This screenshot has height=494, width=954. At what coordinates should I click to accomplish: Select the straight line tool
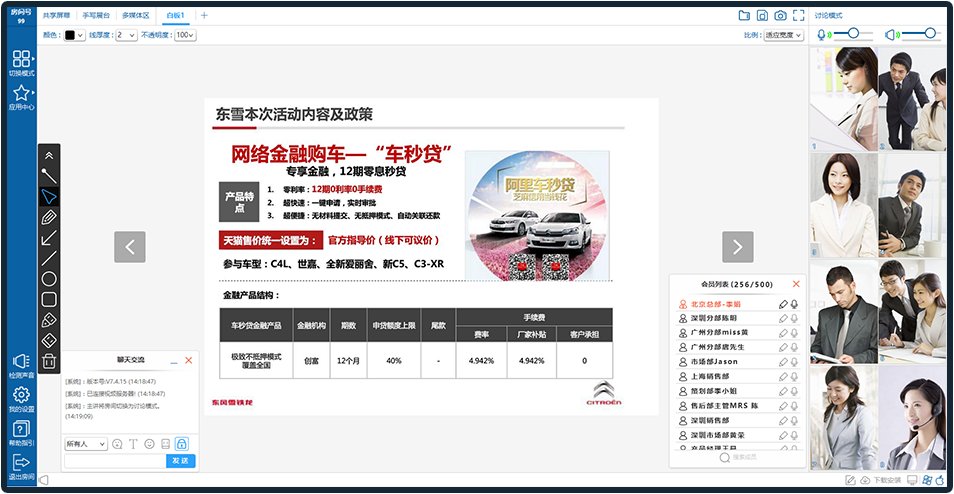pos(49,259)
